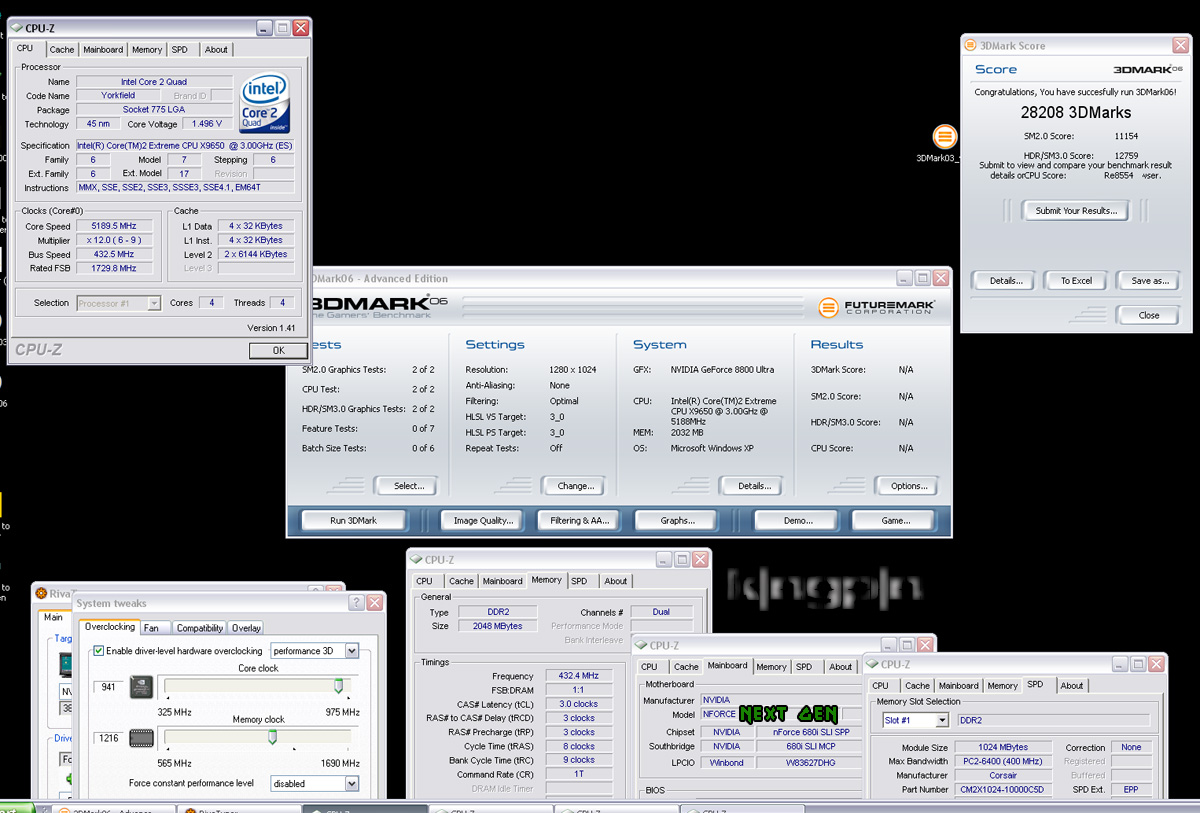Screen dimensions: 1200x813
Task: Click the Max Bandwidth value PC2-6400 (400 MHz)
Action: [1003, 762]
